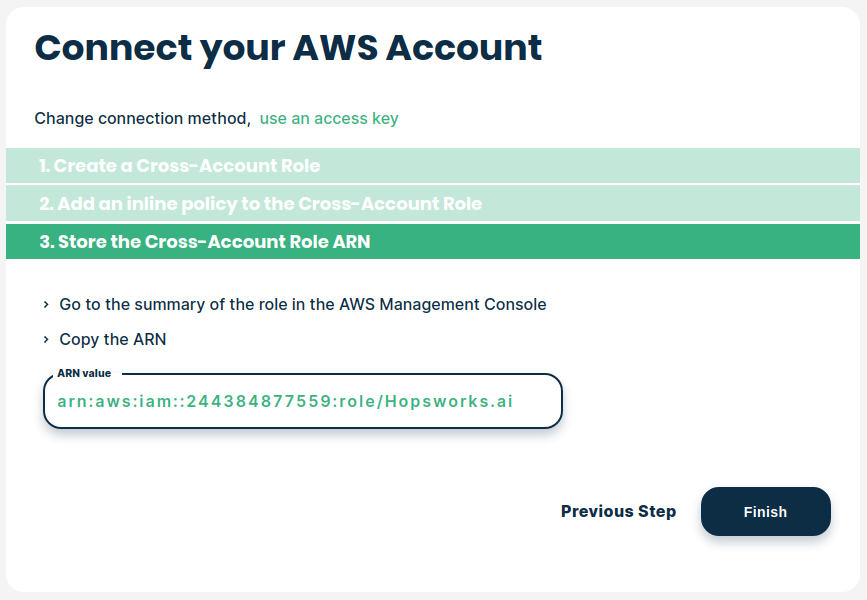Expand step 1 Create a Cross-Account Role
The width and height of the screenshot is (867, 600).
pos(180,166)
